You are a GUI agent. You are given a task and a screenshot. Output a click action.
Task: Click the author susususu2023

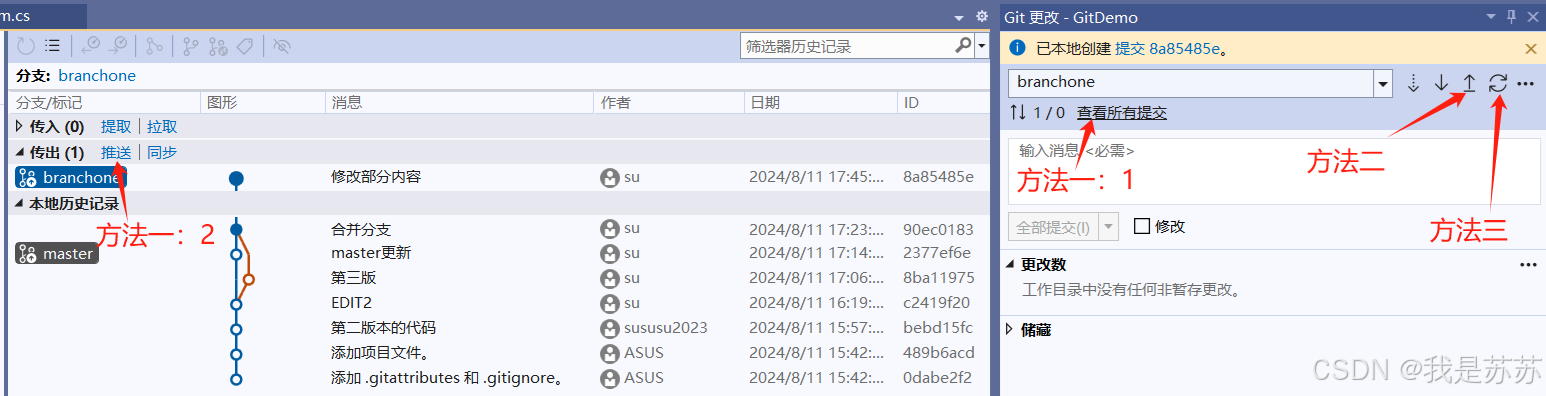point(665,328)
